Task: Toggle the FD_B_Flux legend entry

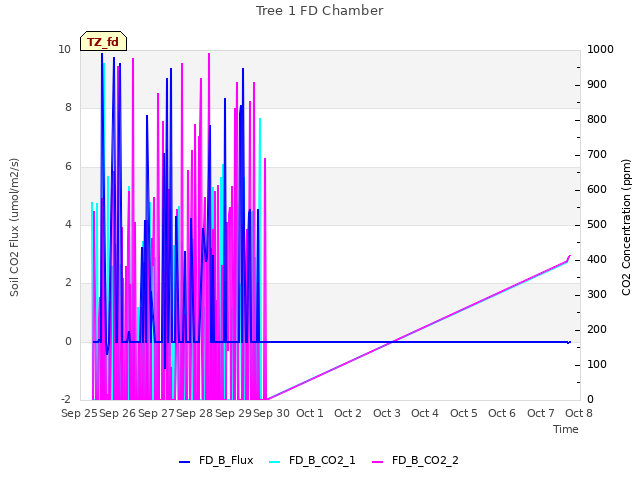Action: point(216,460)
